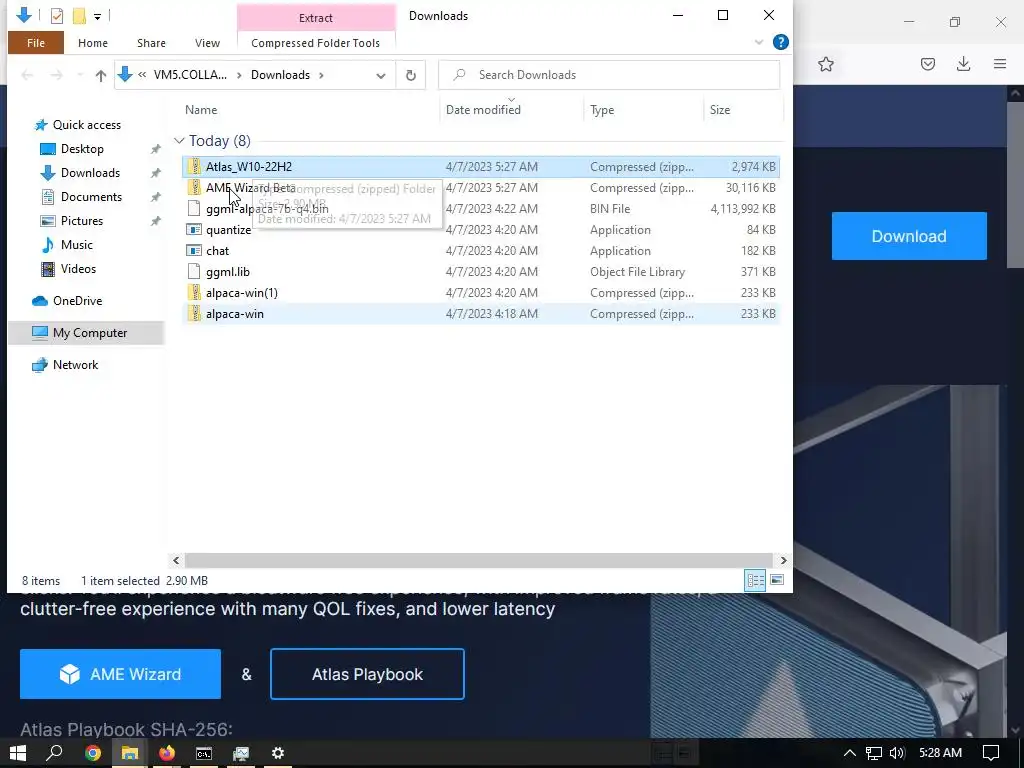Open the Home ribbon tab
This screenshot has height=768, width=1024.
93,43
